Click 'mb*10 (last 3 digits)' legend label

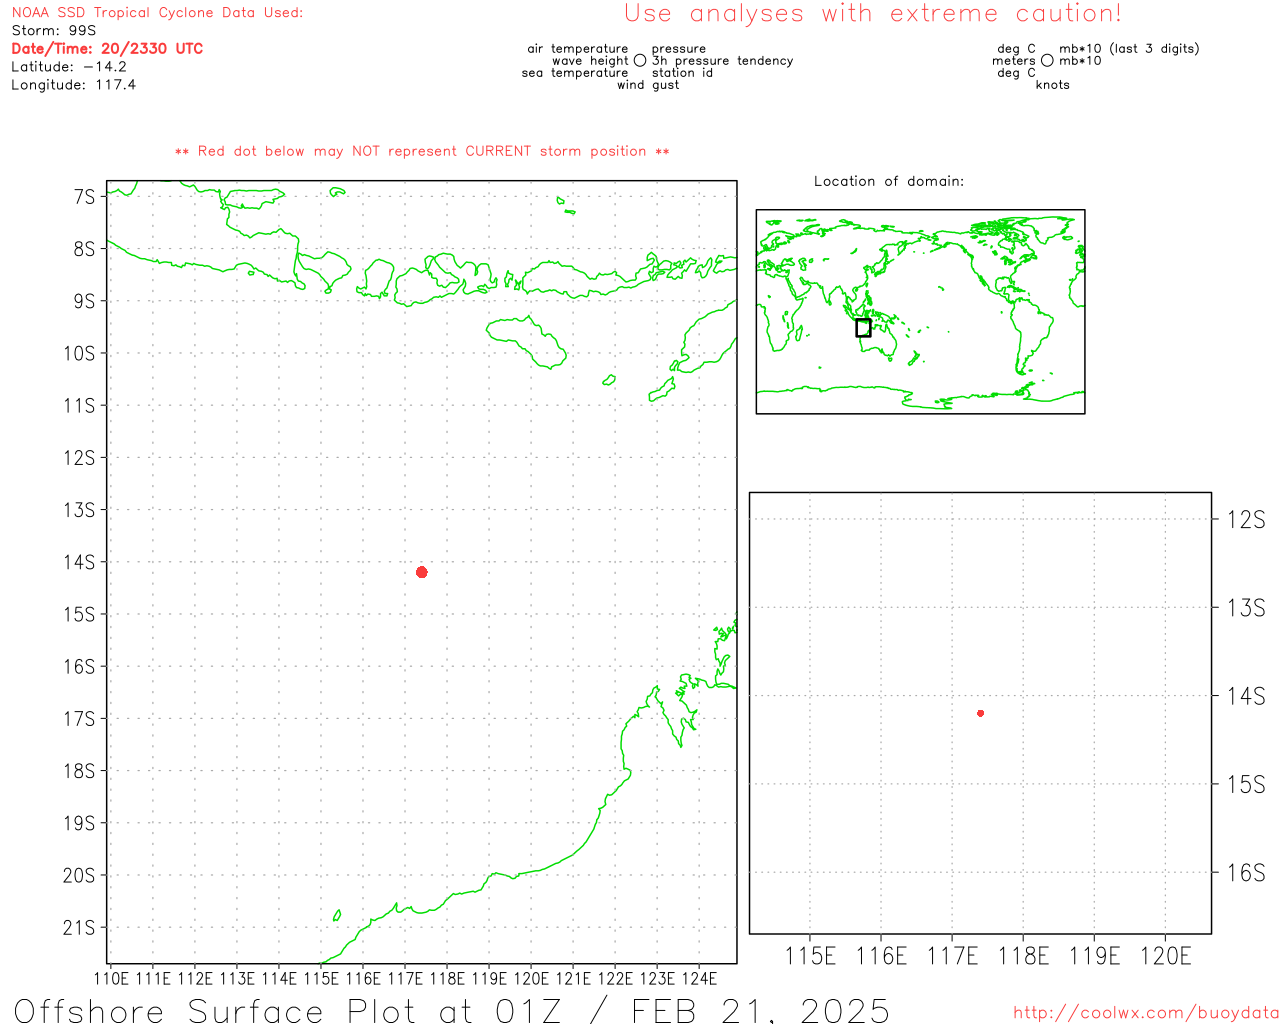click(1129, 49)
